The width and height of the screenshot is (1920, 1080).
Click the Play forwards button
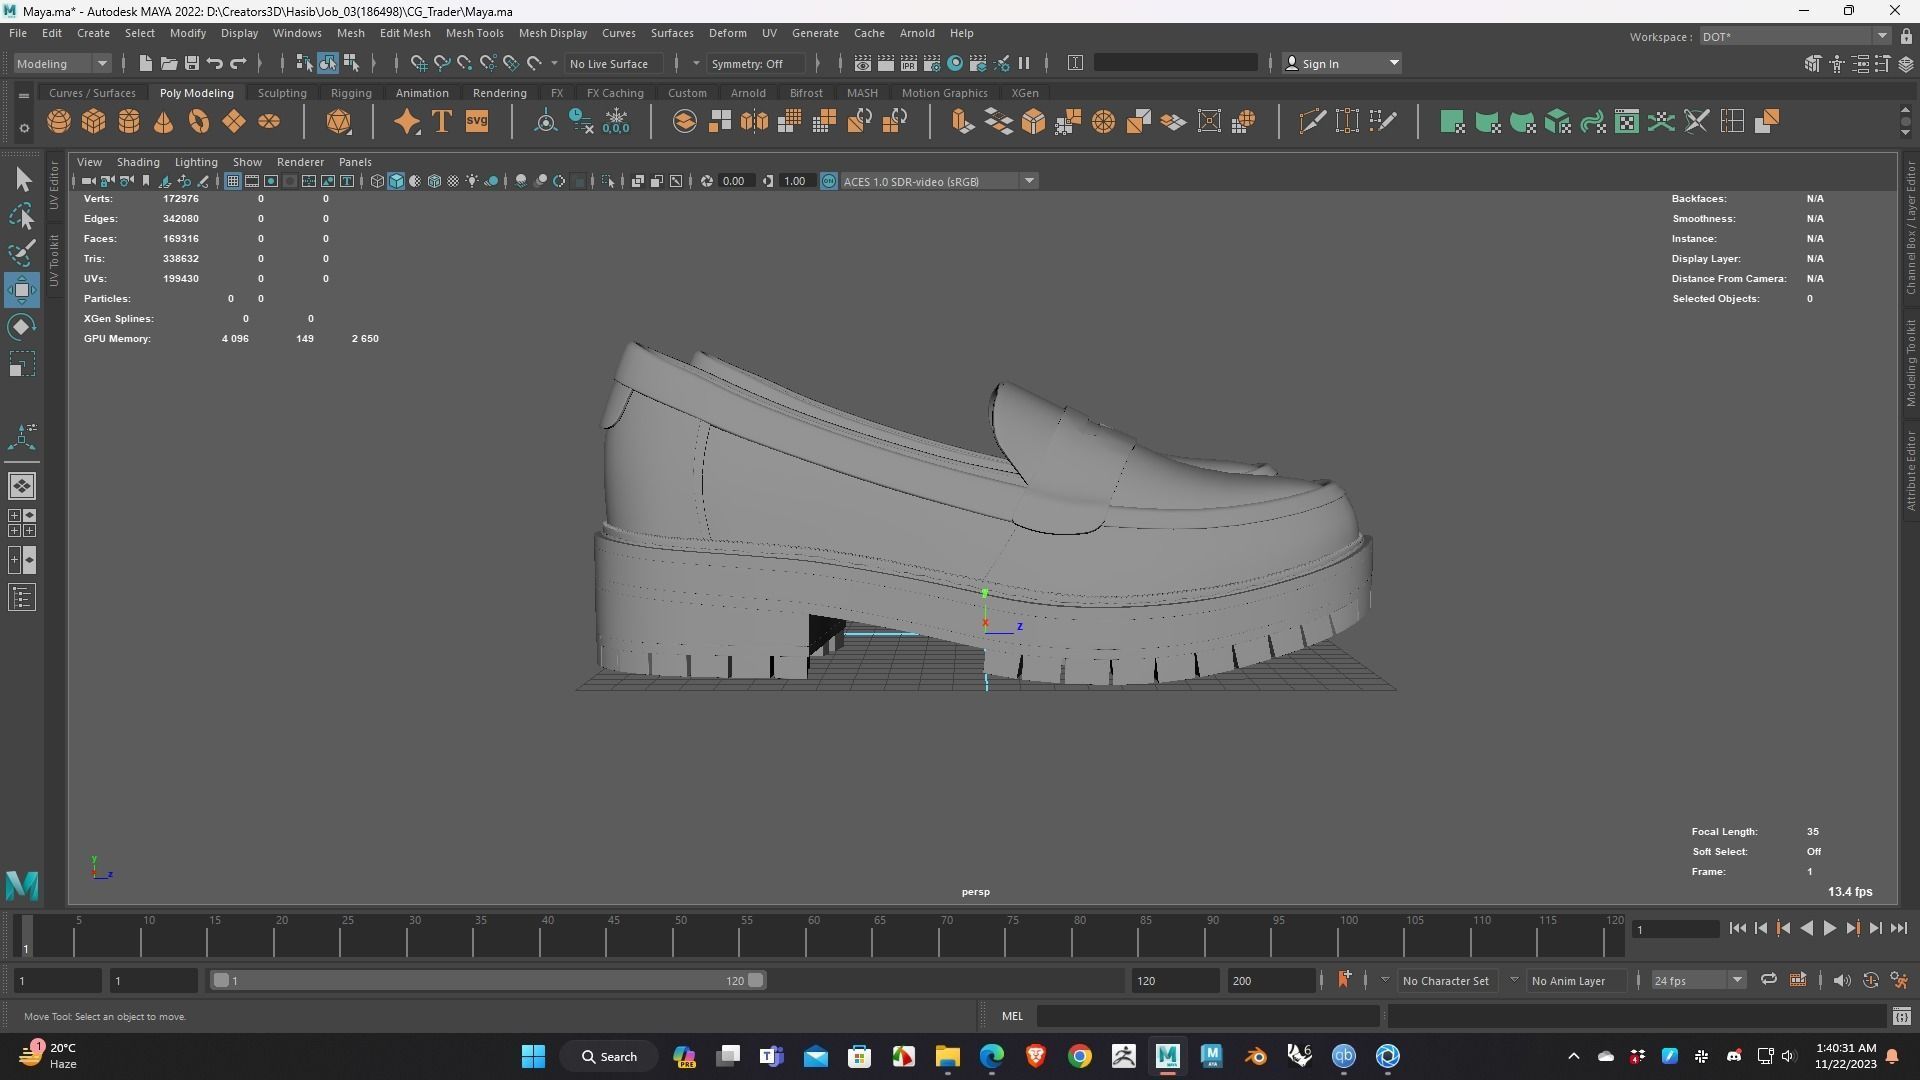(x=1829, y=929)
